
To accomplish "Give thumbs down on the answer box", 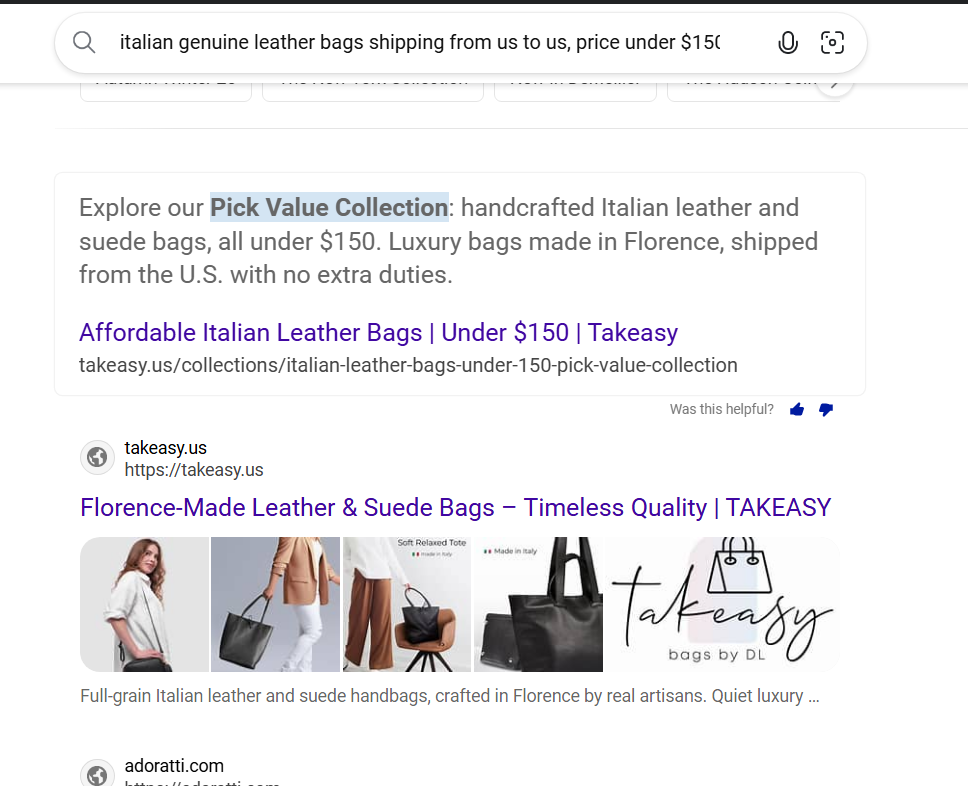I will 826,409.
